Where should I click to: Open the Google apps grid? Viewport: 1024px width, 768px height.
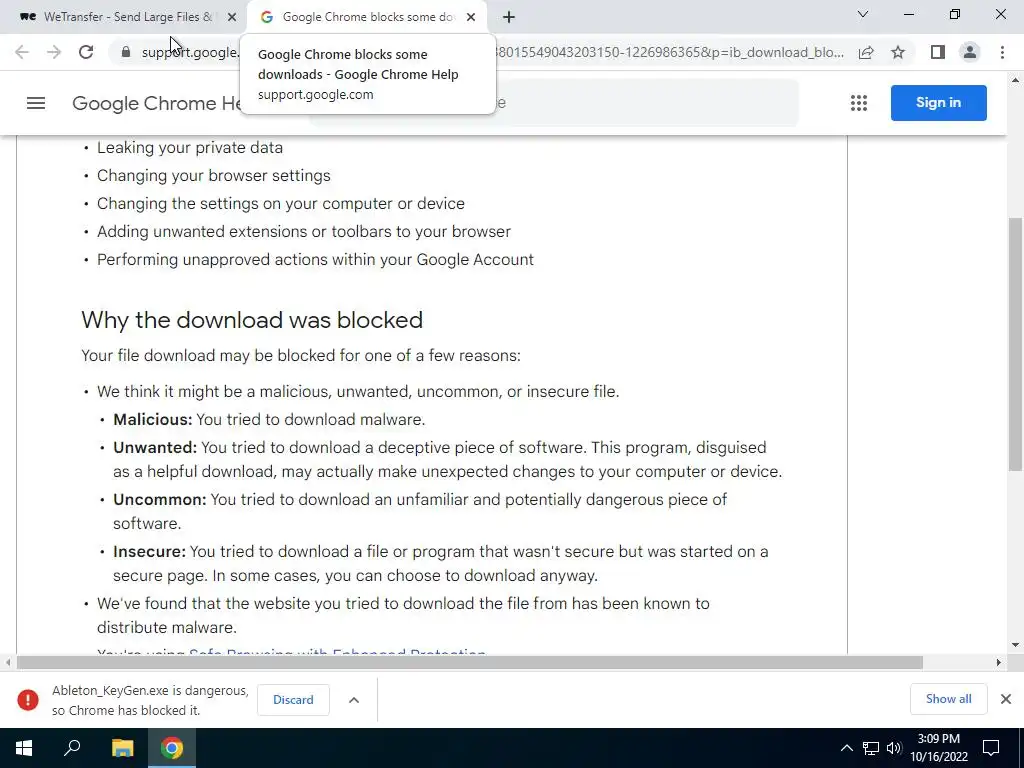pyautogui.click(x=859, y=103)
